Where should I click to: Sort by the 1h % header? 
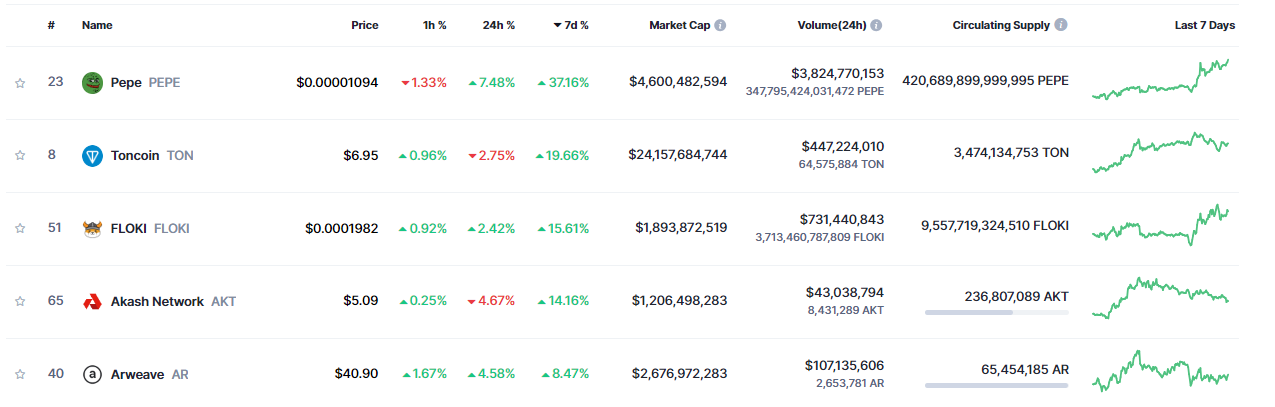point(434,25)
